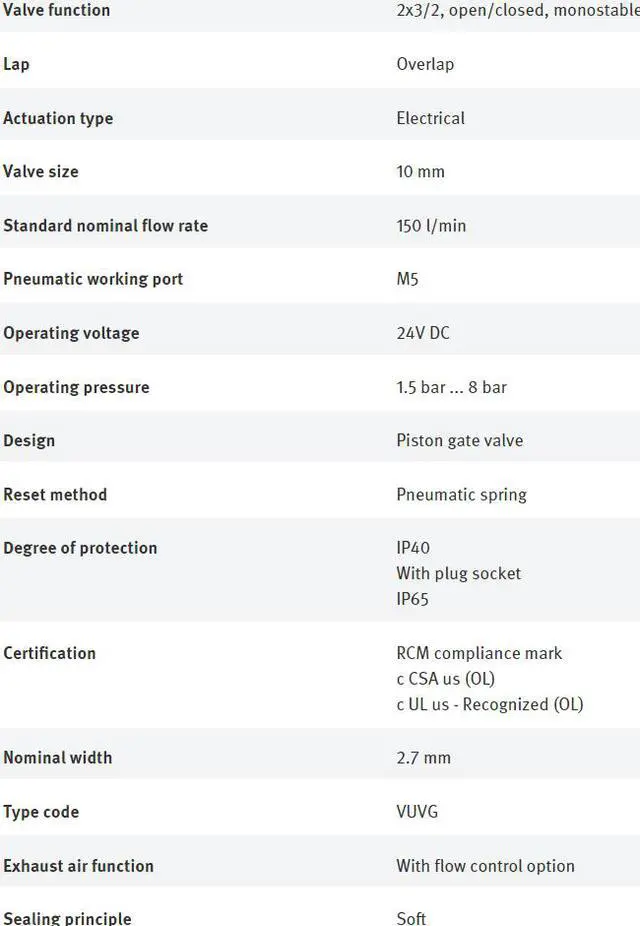Click the Valve size label
Image resolution: width=640 pixels, height=926 pixels.
point(41,171)
